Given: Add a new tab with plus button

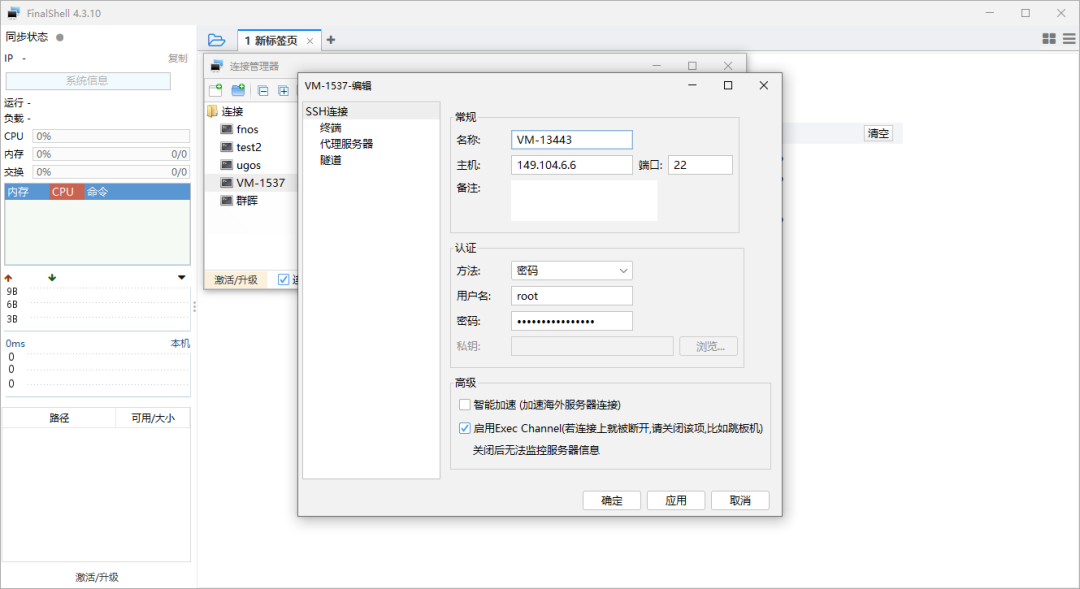Looking at the screenshot, I should tap(331, 40).
